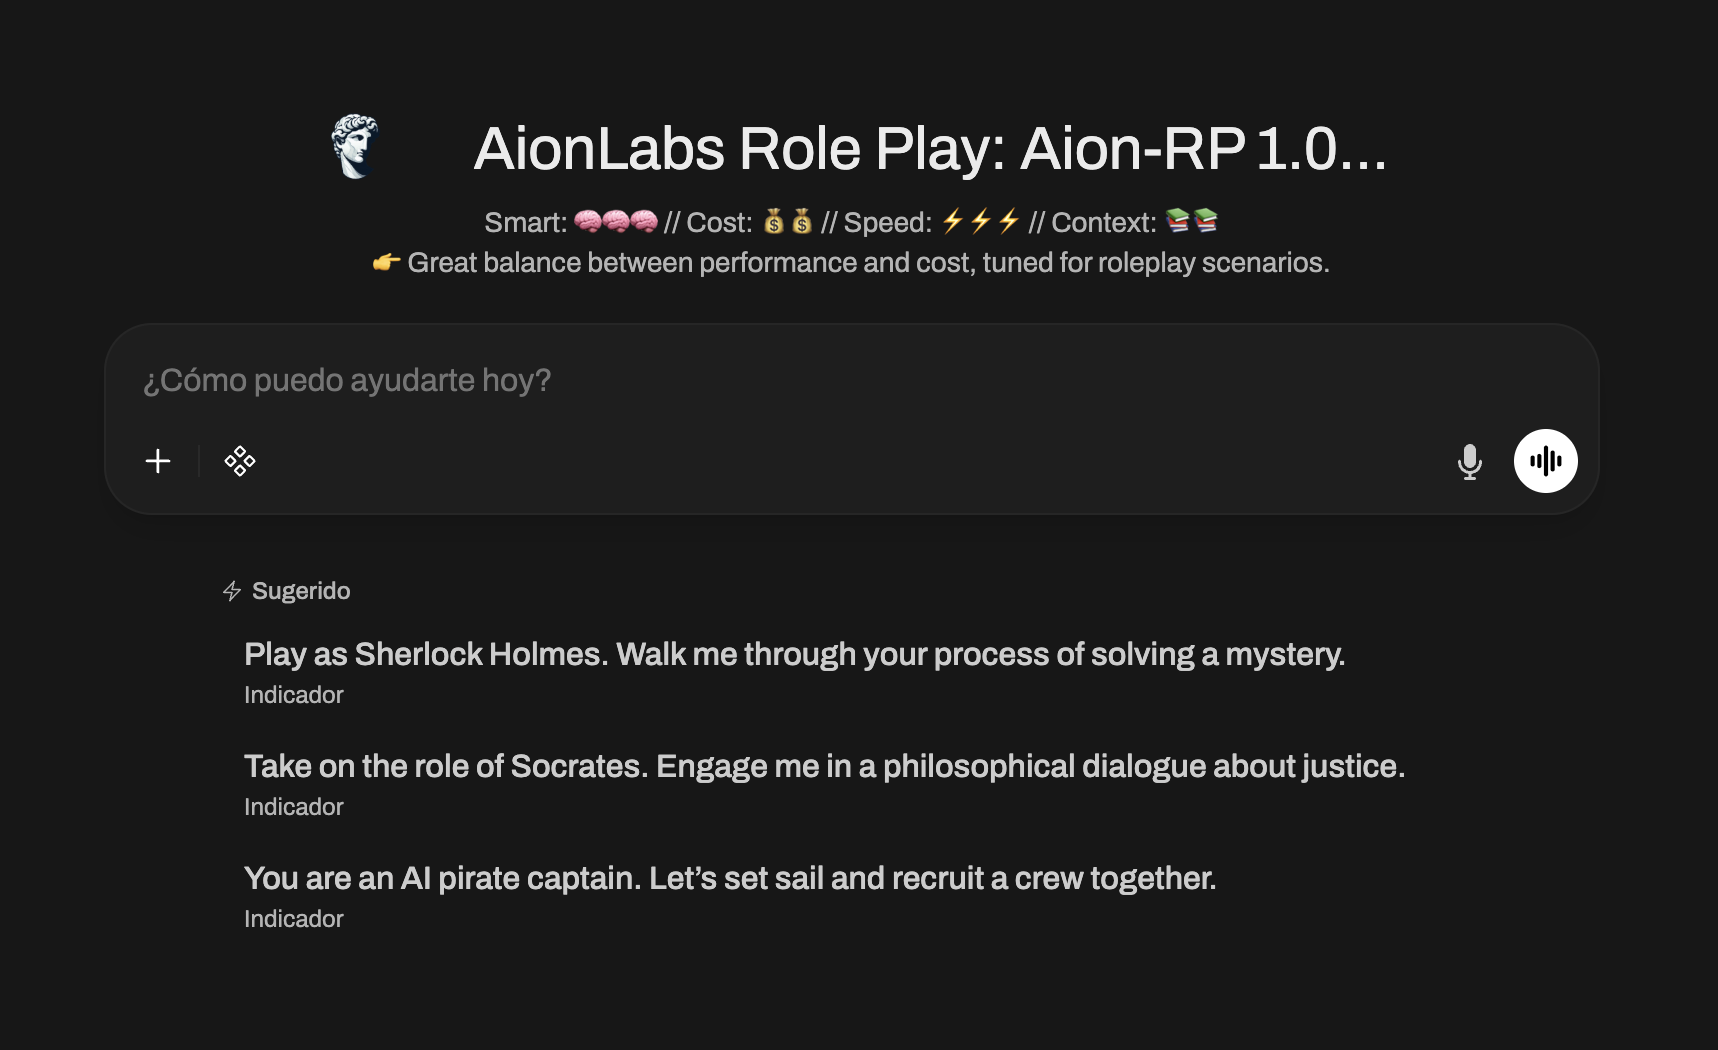
Task: Click Indicador label under the pirate prompt
Action: pos(294,919)
